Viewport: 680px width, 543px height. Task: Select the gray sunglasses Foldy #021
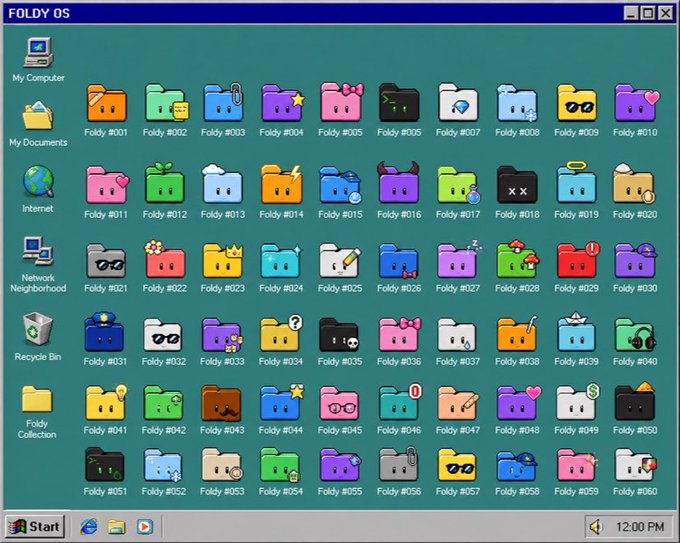(106, 261)
